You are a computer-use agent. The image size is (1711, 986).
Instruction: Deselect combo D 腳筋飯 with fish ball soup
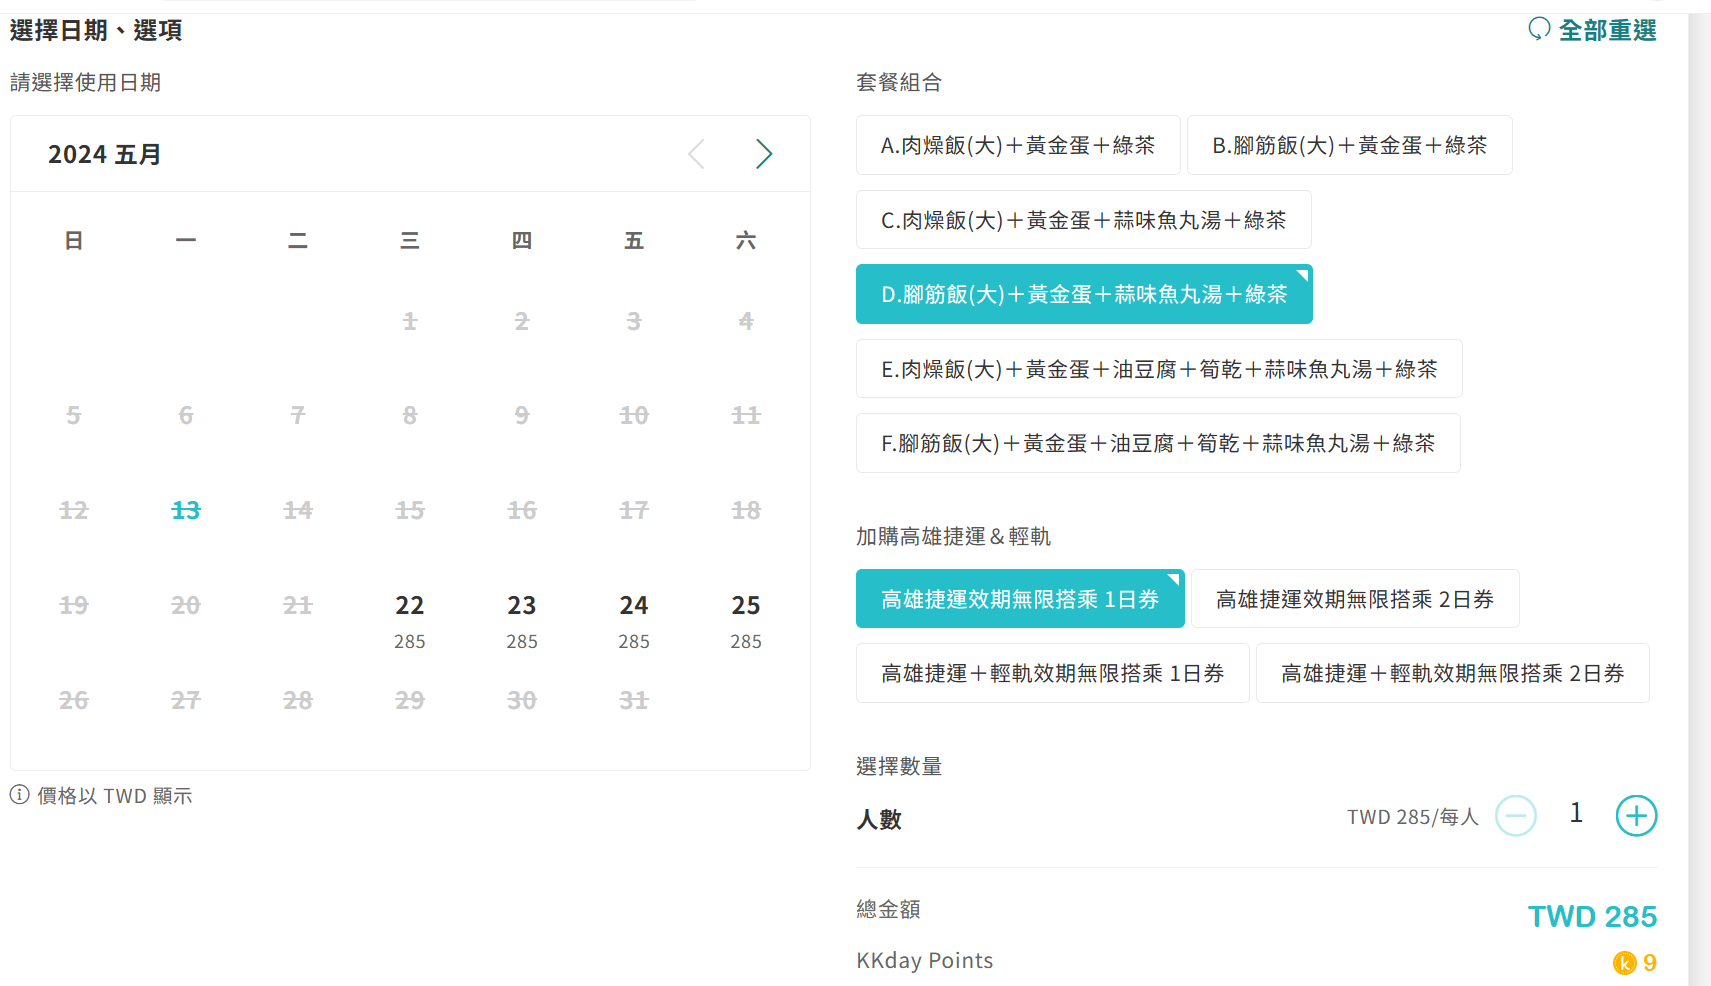(1084, 294)
